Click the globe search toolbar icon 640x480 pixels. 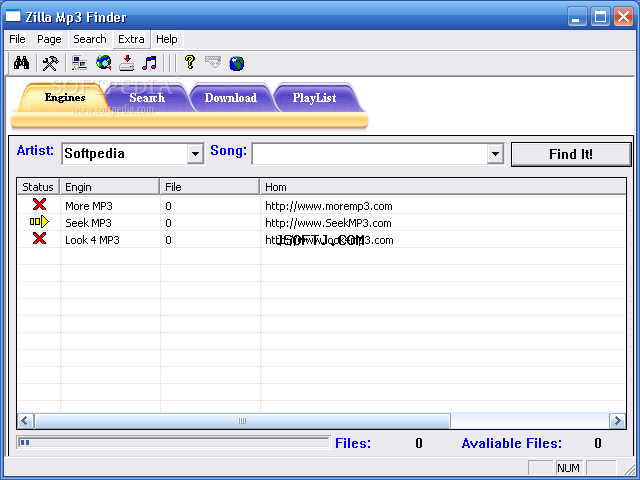[x=103, y=63]
